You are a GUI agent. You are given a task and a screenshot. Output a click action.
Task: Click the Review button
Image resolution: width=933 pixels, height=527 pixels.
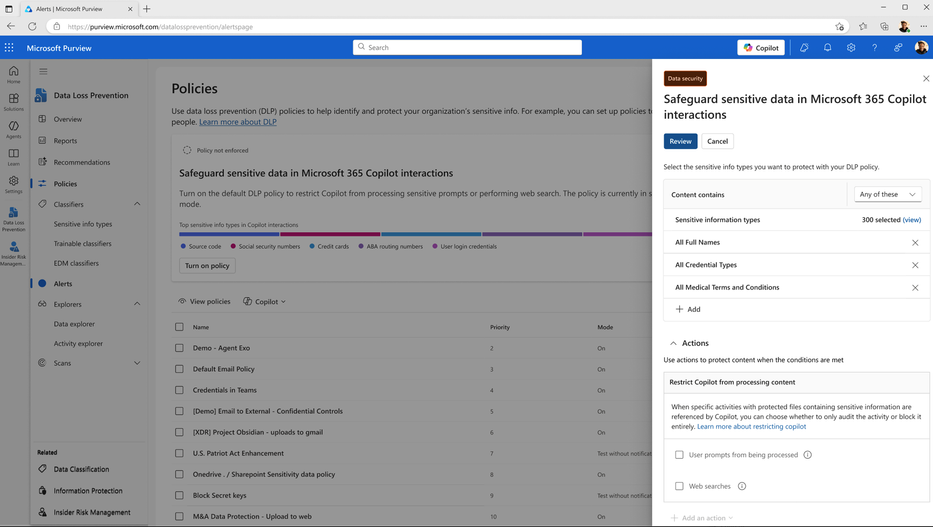(x=680, y=142)
